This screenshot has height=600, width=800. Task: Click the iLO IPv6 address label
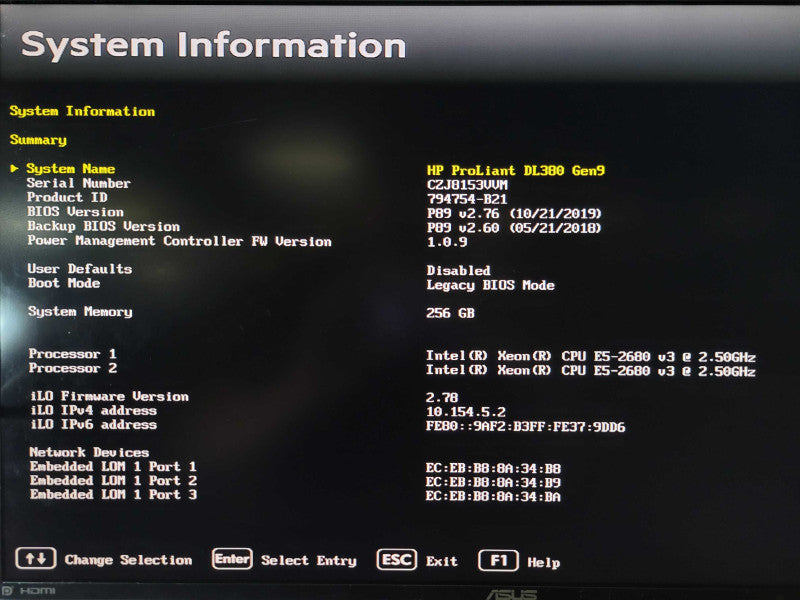tap(93, 424)
